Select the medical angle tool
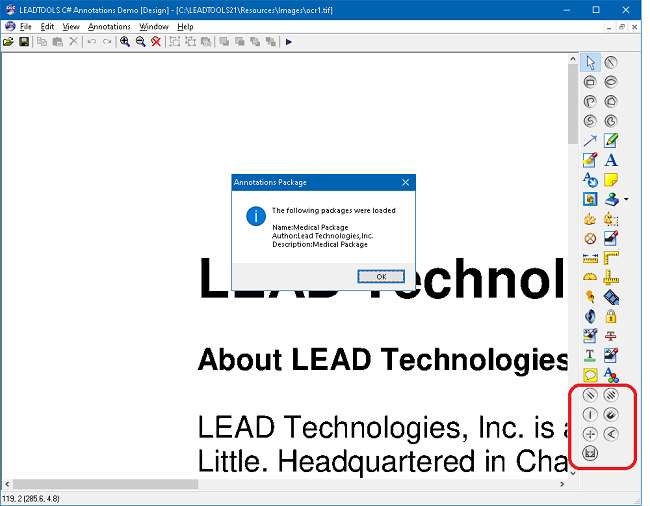650x506 pixels. click(x=611, y=434)
